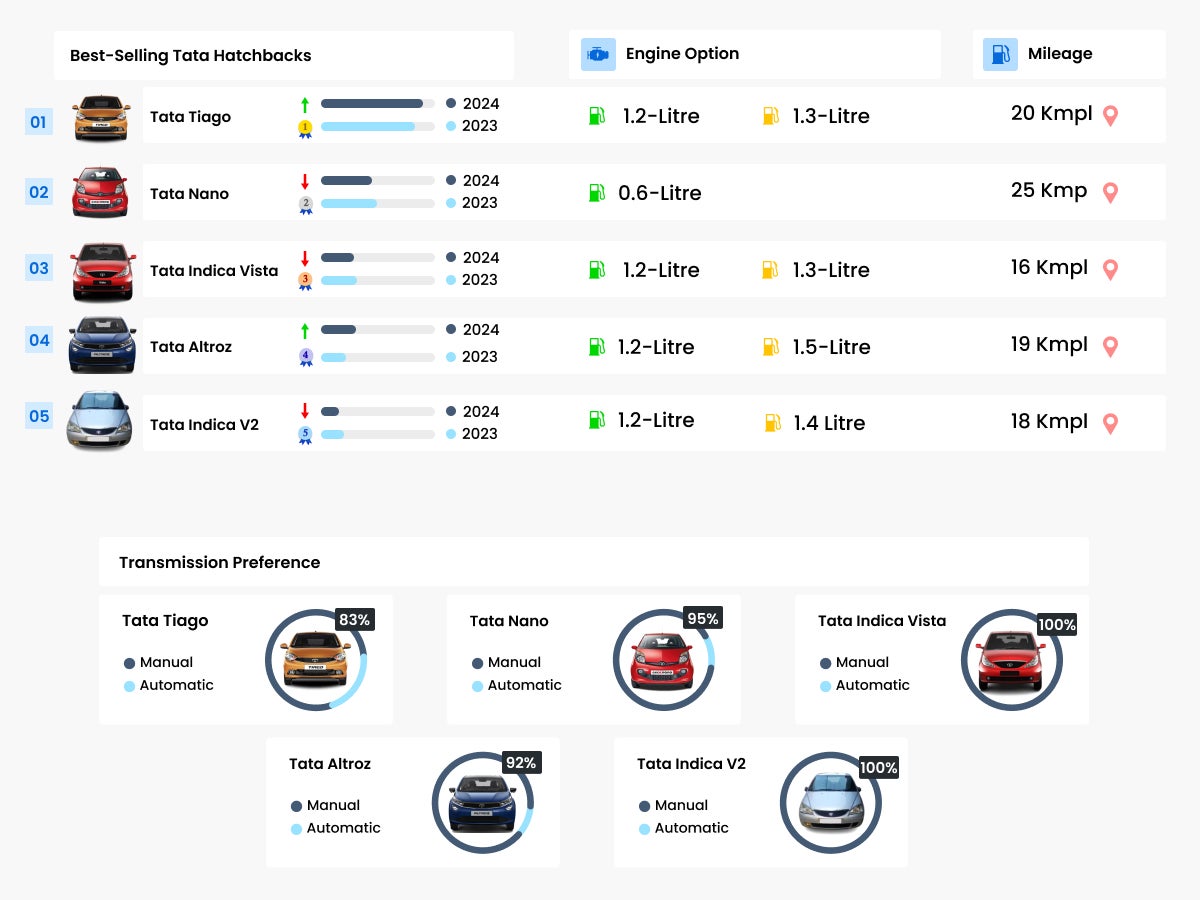Select the Manual legend dot under Tata Altroz
1200x900 pixels.
[296, 806]
